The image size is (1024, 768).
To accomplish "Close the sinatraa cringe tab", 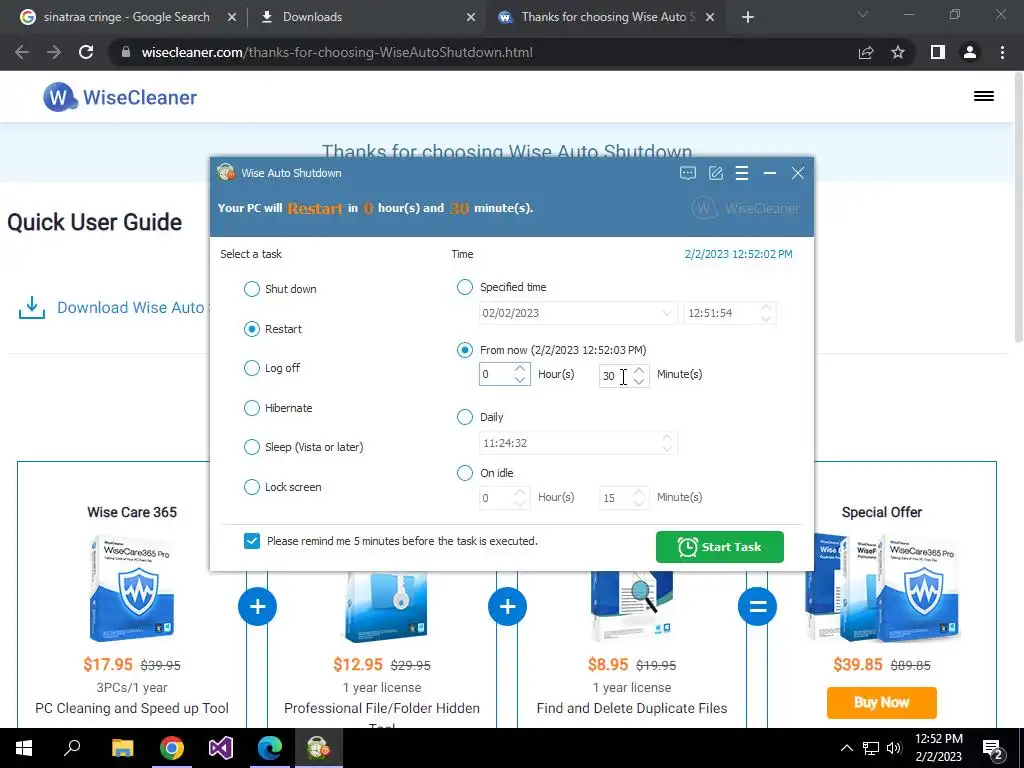I will (x=232, y=17).
